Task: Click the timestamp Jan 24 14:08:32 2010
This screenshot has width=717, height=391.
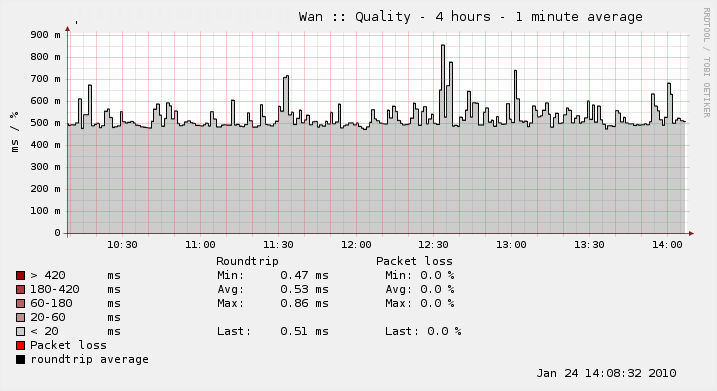Action: pyautogui.click(x=606, y=373)
